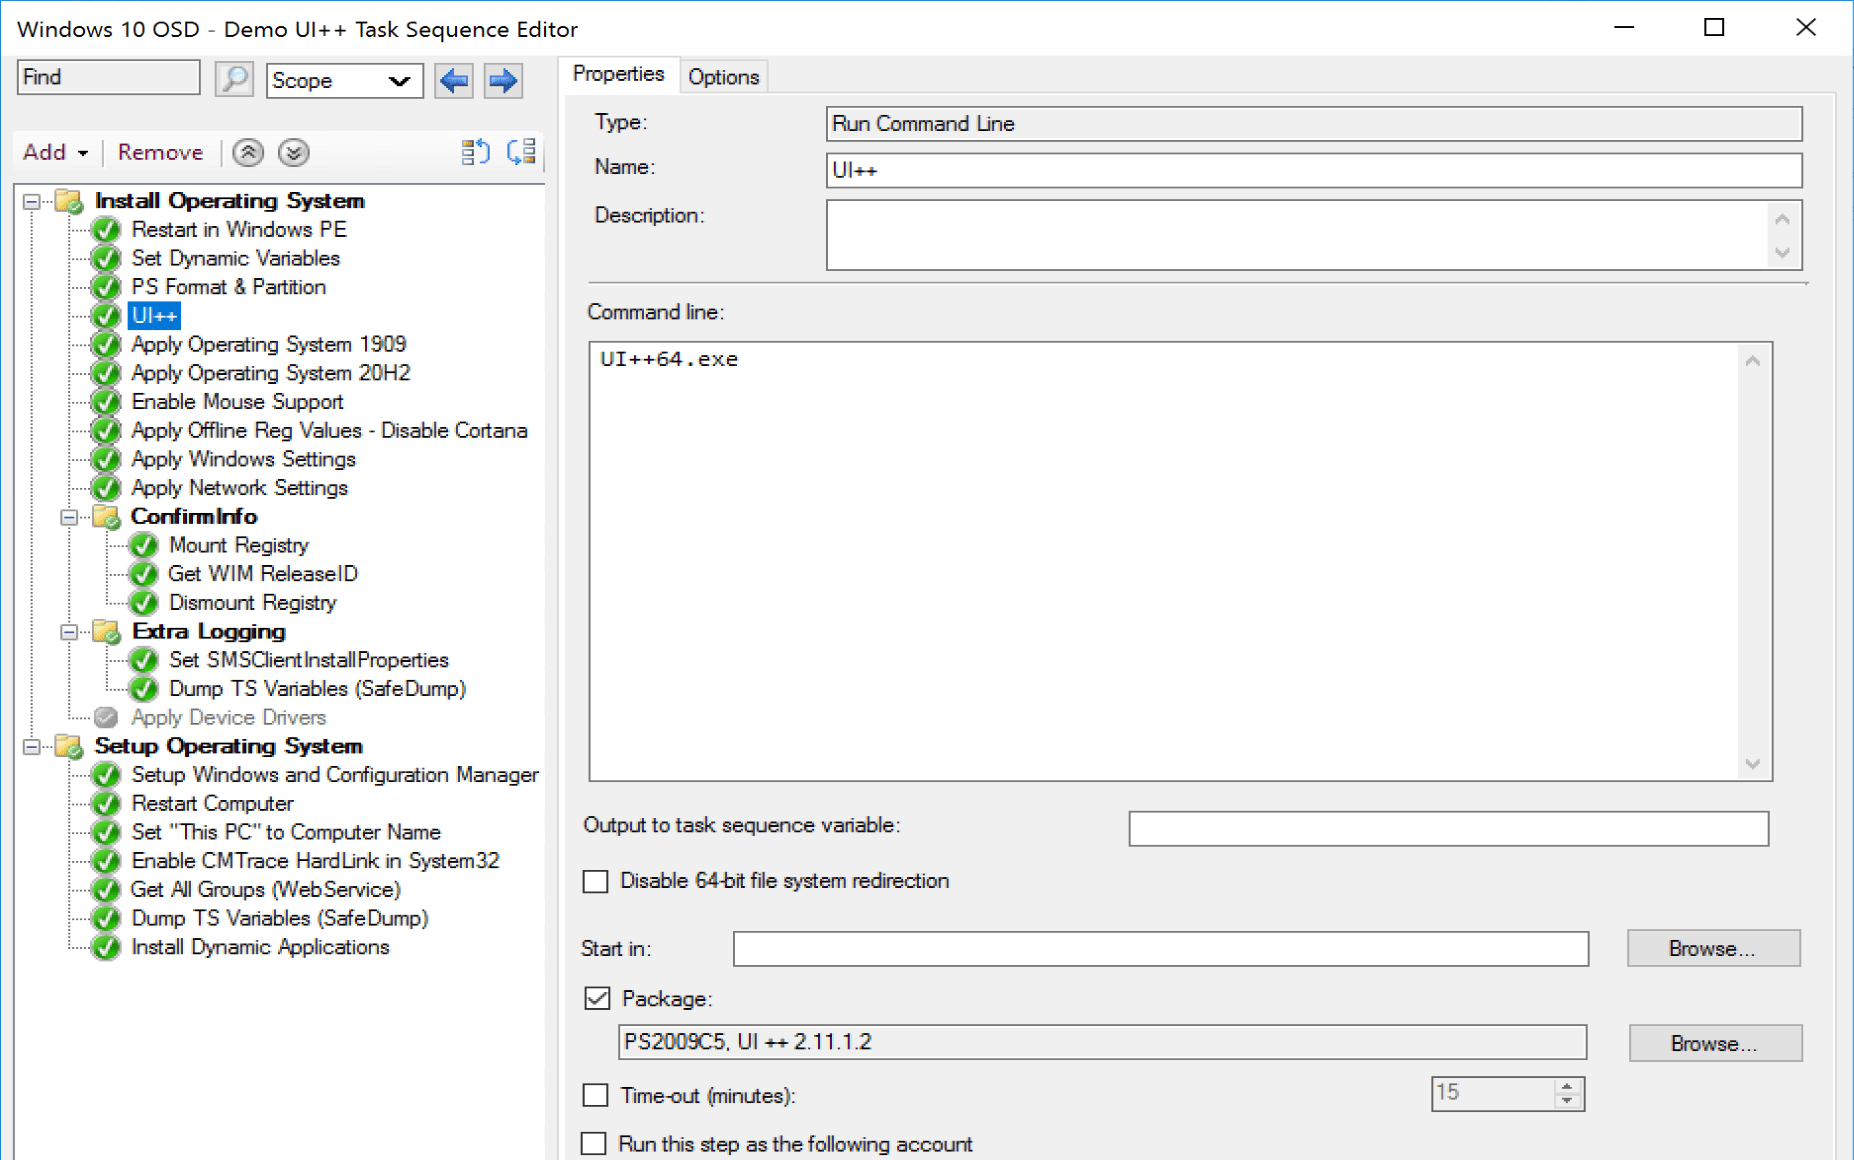Image resolution: width=1854 pixels, height=1160 pixels.
Task: Uncheck the Package checkbox
Action: (x=597, y=998)
